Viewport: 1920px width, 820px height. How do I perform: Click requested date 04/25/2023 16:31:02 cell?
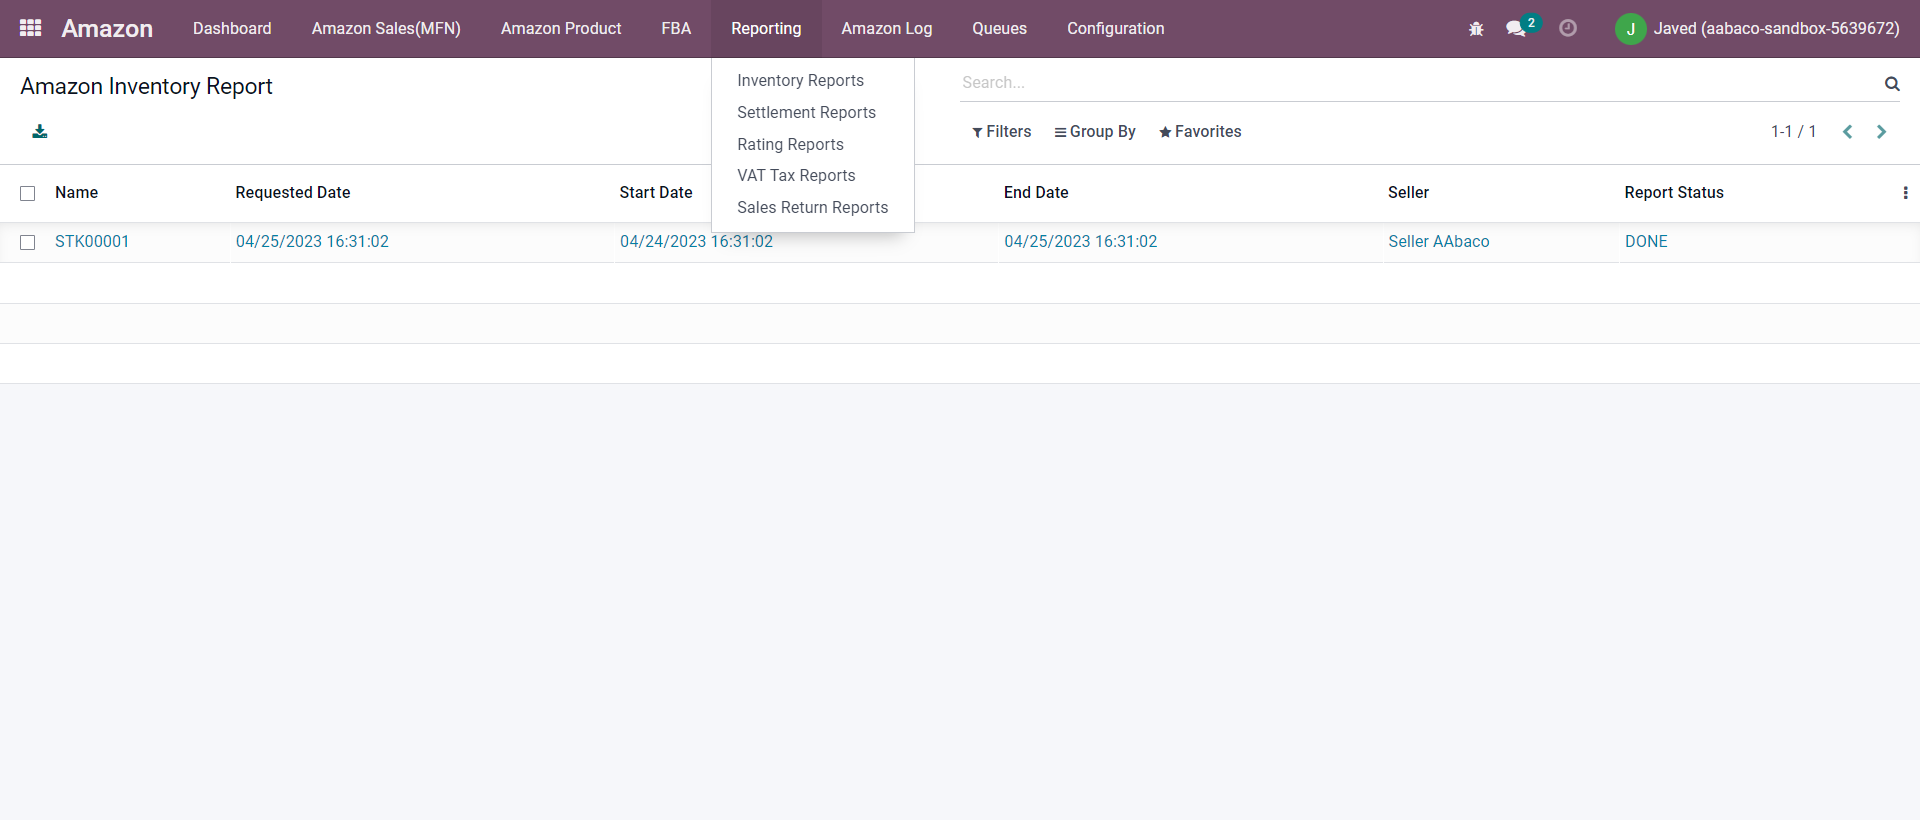pos(312,241)
